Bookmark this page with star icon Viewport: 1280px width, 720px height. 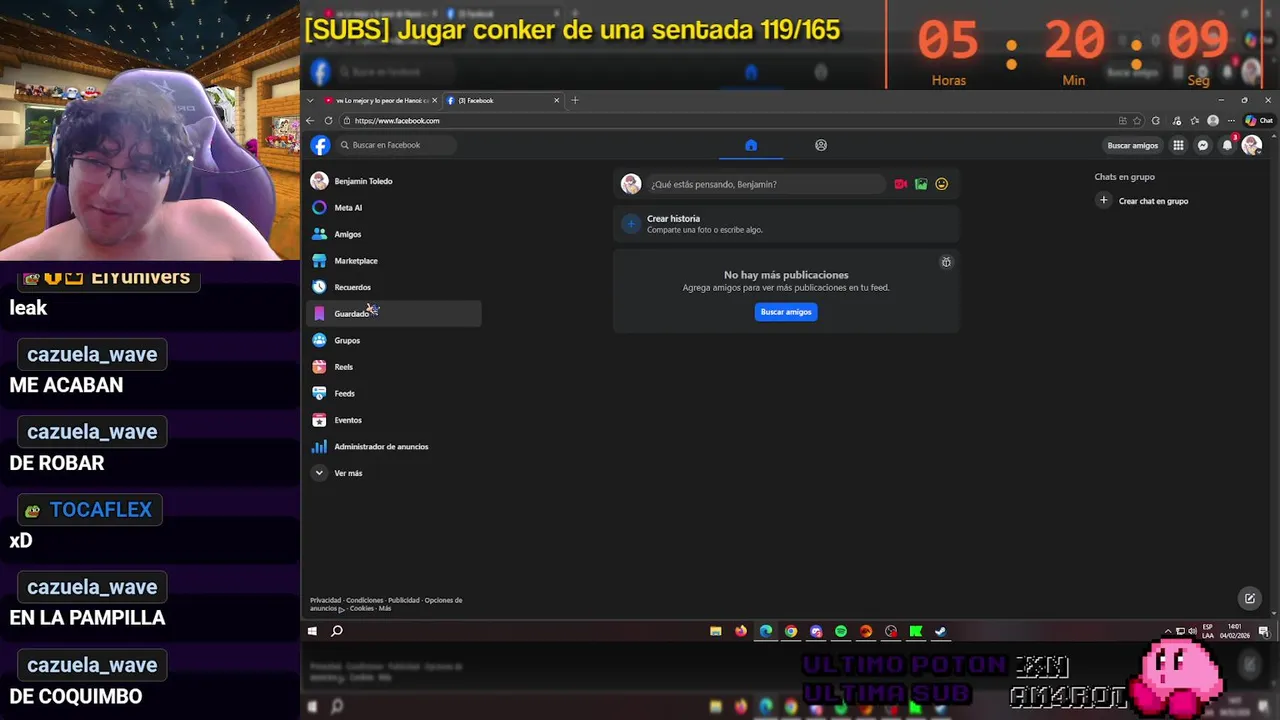pos(1137,121)
